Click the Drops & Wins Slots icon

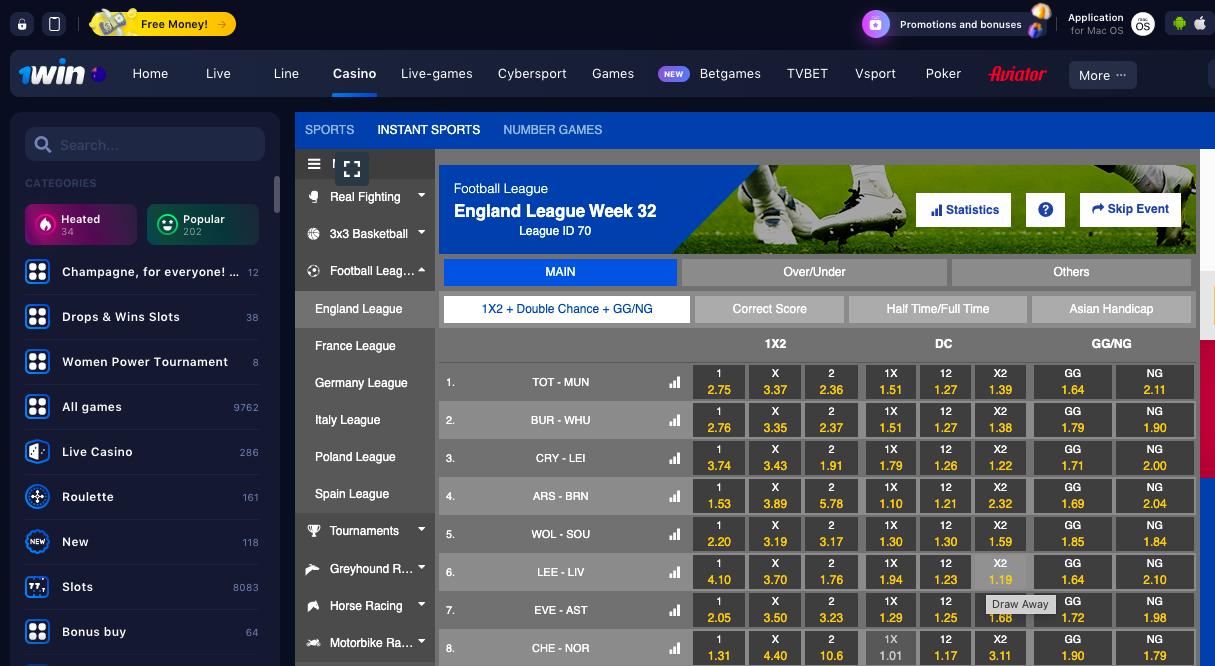pos(37,317)
